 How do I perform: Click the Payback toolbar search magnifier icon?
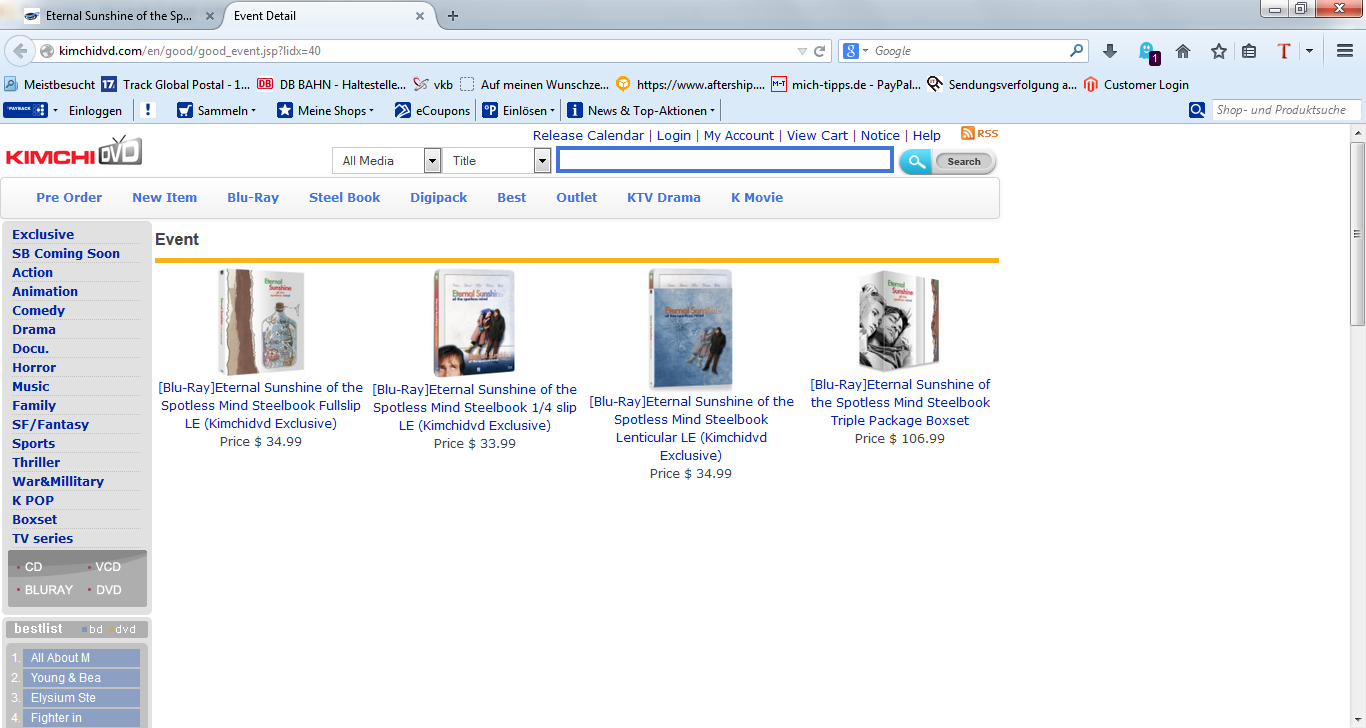click(x=1197, y=110)
